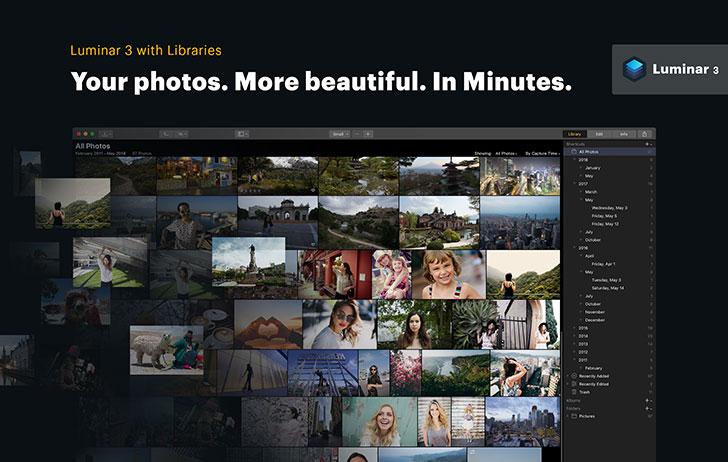Open the By Capture Time sort dropdown
The image size is (728, 462).
[542, 153]
